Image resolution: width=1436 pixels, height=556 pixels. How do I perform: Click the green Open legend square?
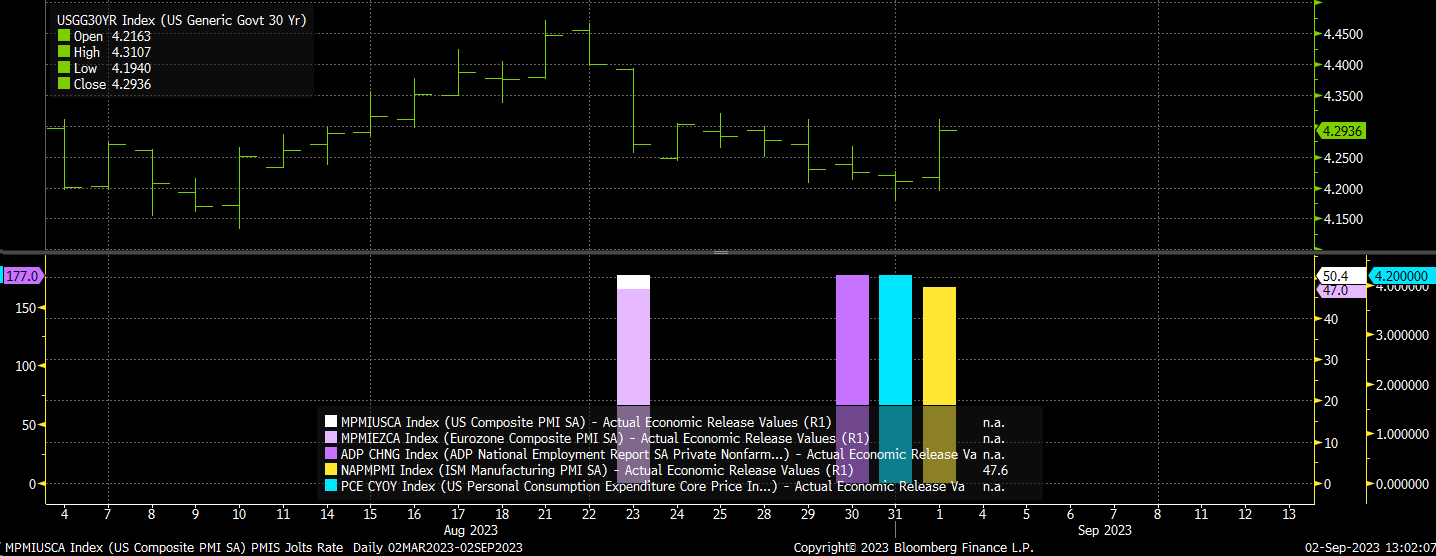pos(64,36)
